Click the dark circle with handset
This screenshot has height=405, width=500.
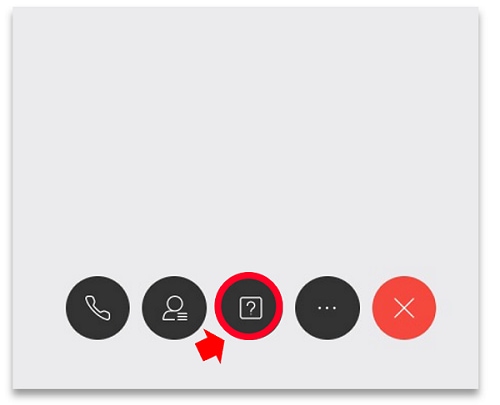[x=98, y=307]
